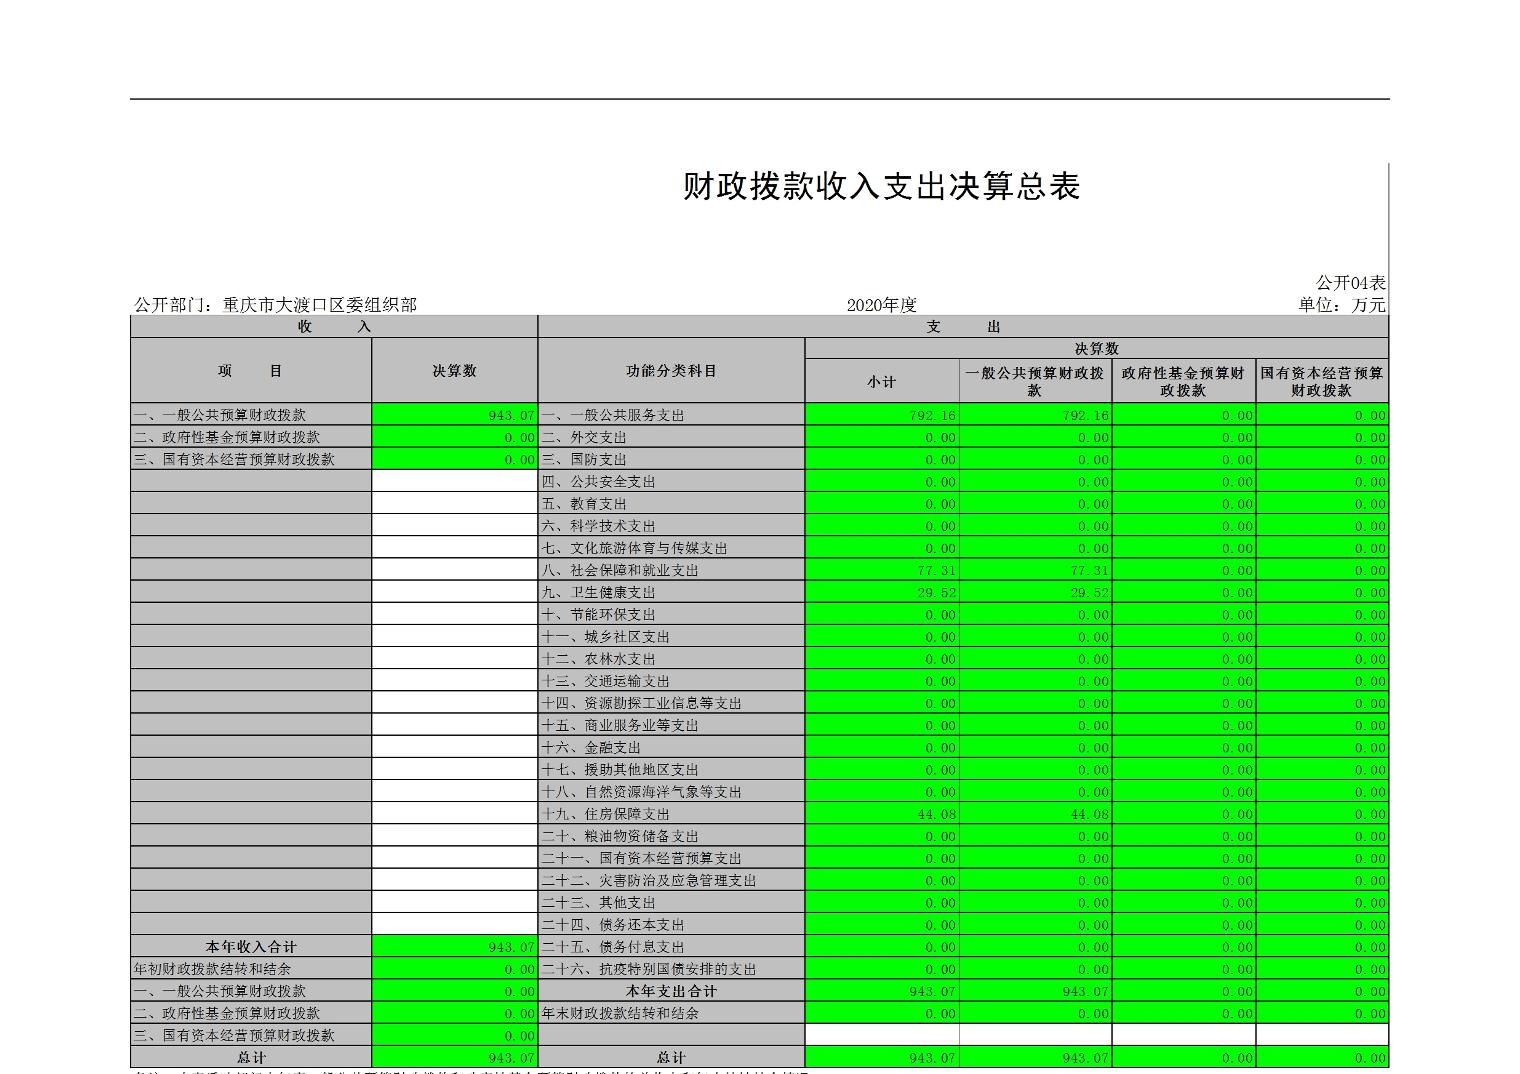Select the 九、卫生健康支出 row label

(x=599, y=592)
